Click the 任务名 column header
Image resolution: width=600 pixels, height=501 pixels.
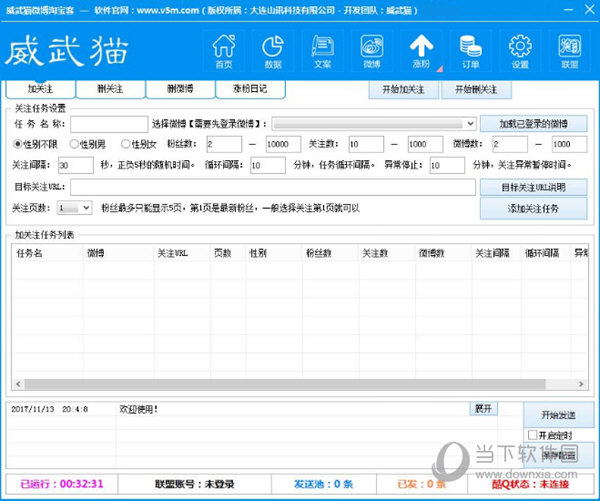[47, 253]
